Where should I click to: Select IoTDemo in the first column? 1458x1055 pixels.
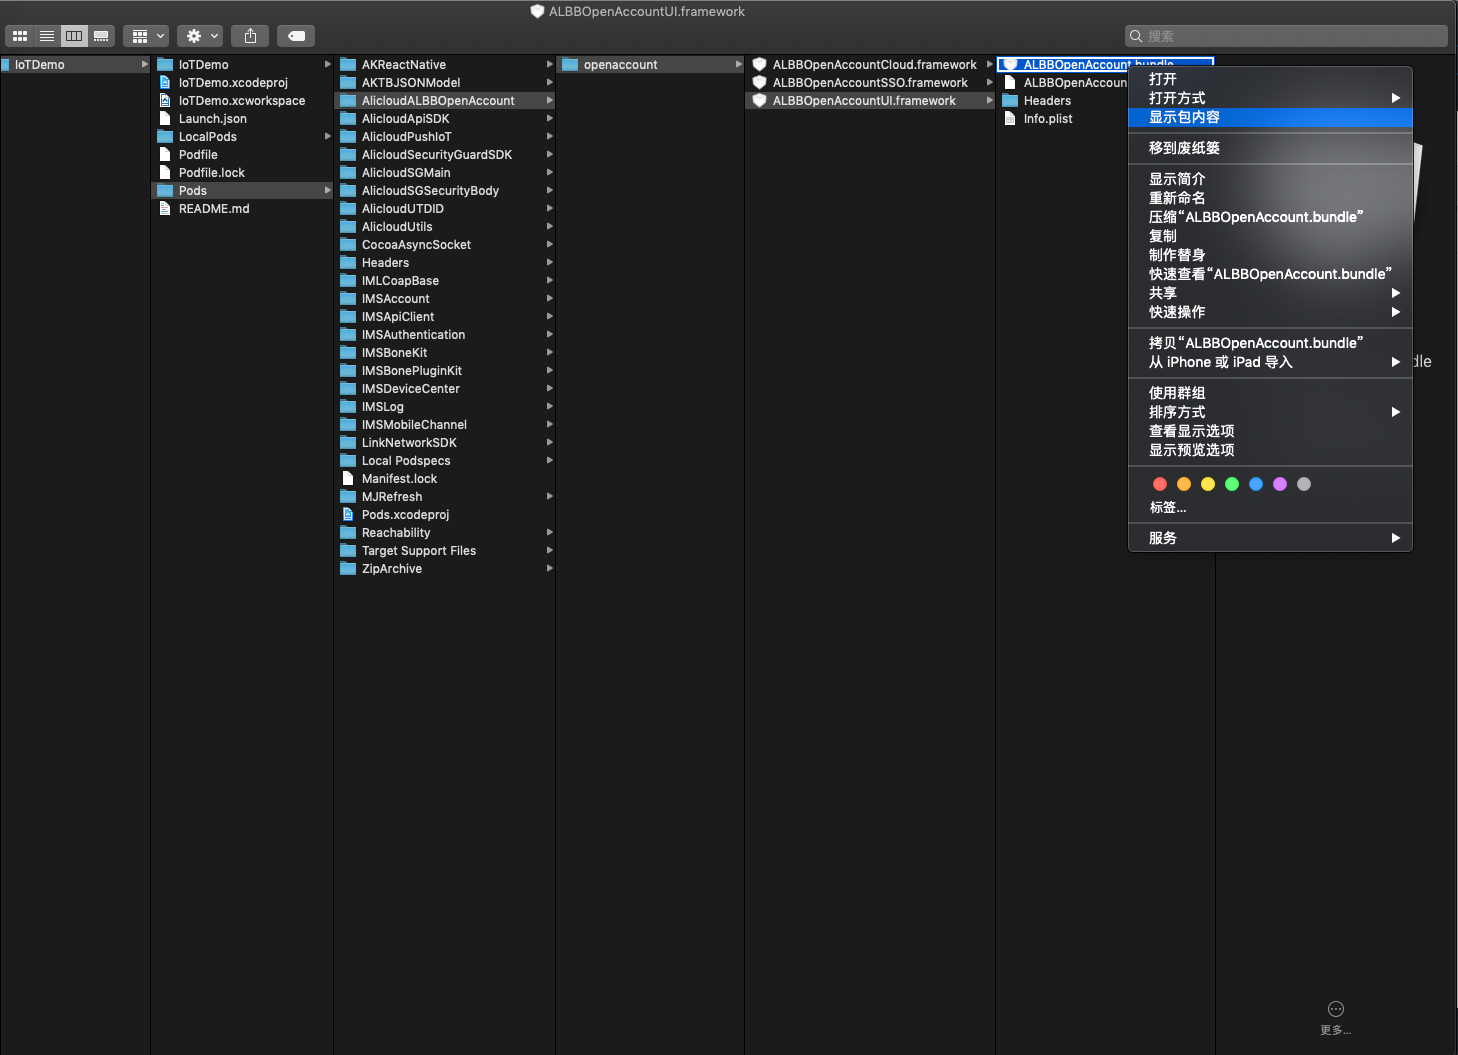click(75, 65)
